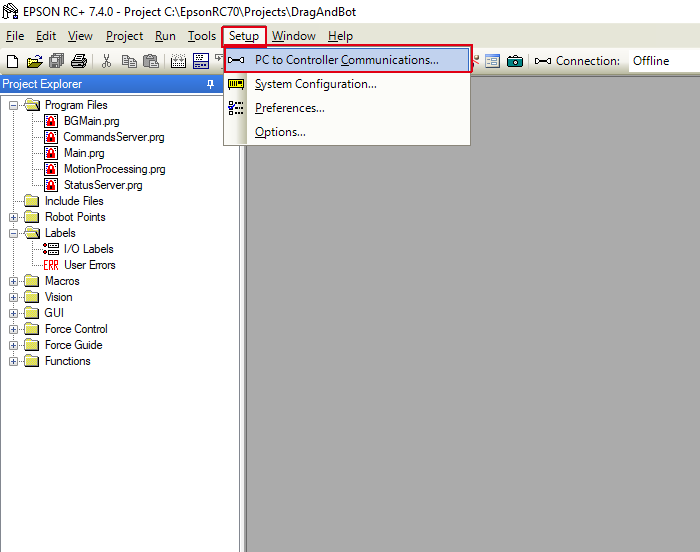This screenshot has width=700, height=552.
Task: Close the open Setup menu
Action: (x=244, y=36)
